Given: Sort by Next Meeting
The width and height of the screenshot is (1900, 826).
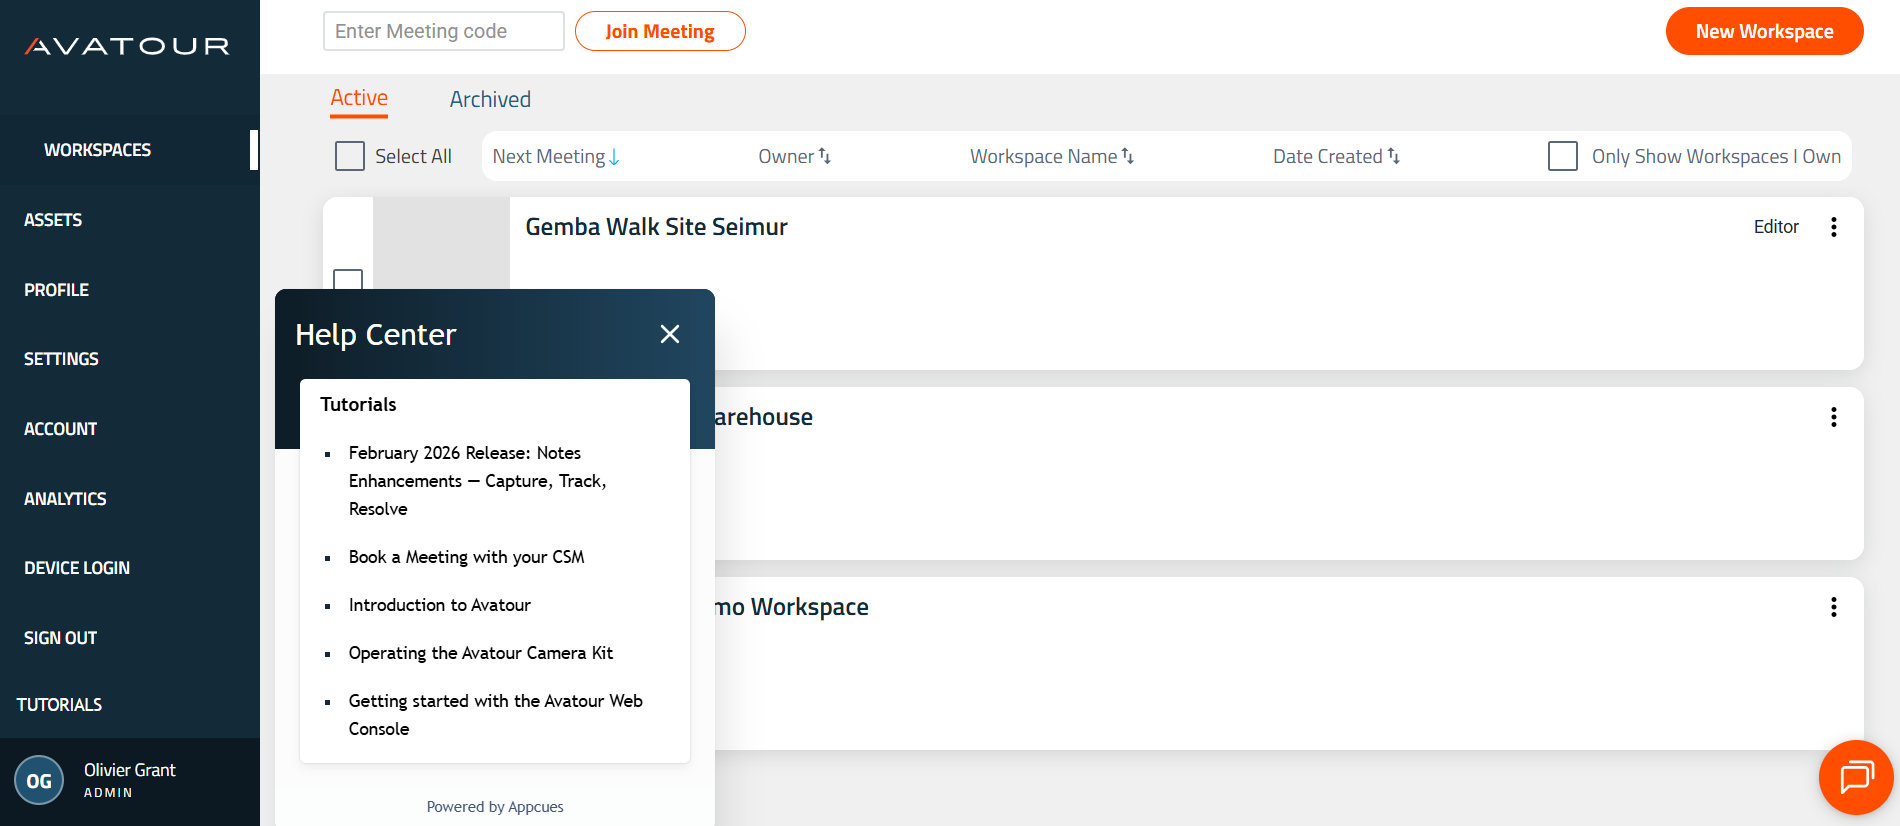Looking at the screenshot, I should coord(556,157).
